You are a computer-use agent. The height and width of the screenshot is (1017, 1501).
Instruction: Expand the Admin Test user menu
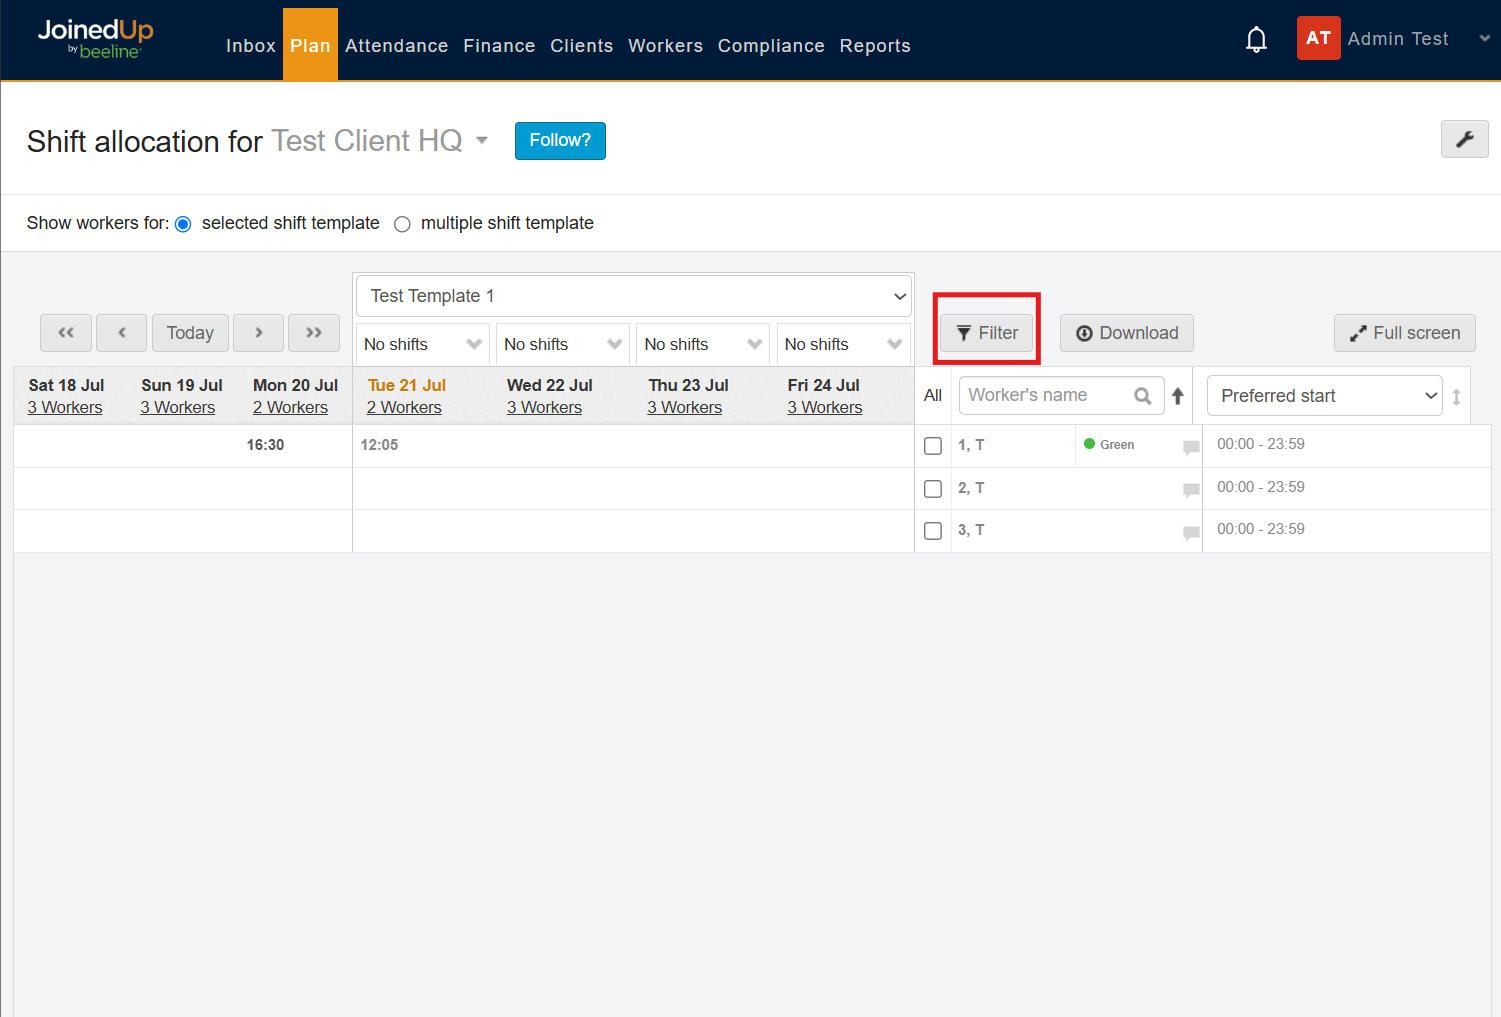coord(1484,39)
